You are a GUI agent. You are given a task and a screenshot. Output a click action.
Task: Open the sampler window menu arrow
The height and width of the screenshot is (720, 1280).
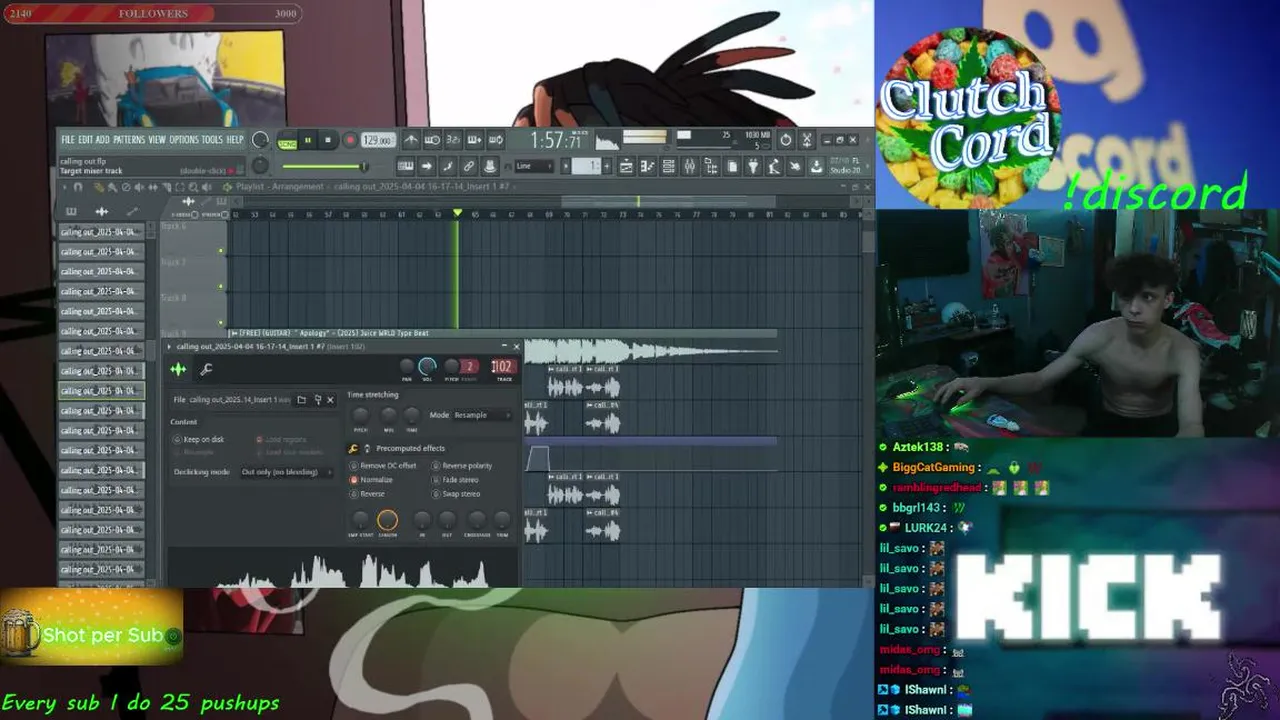tap(169, 347)
